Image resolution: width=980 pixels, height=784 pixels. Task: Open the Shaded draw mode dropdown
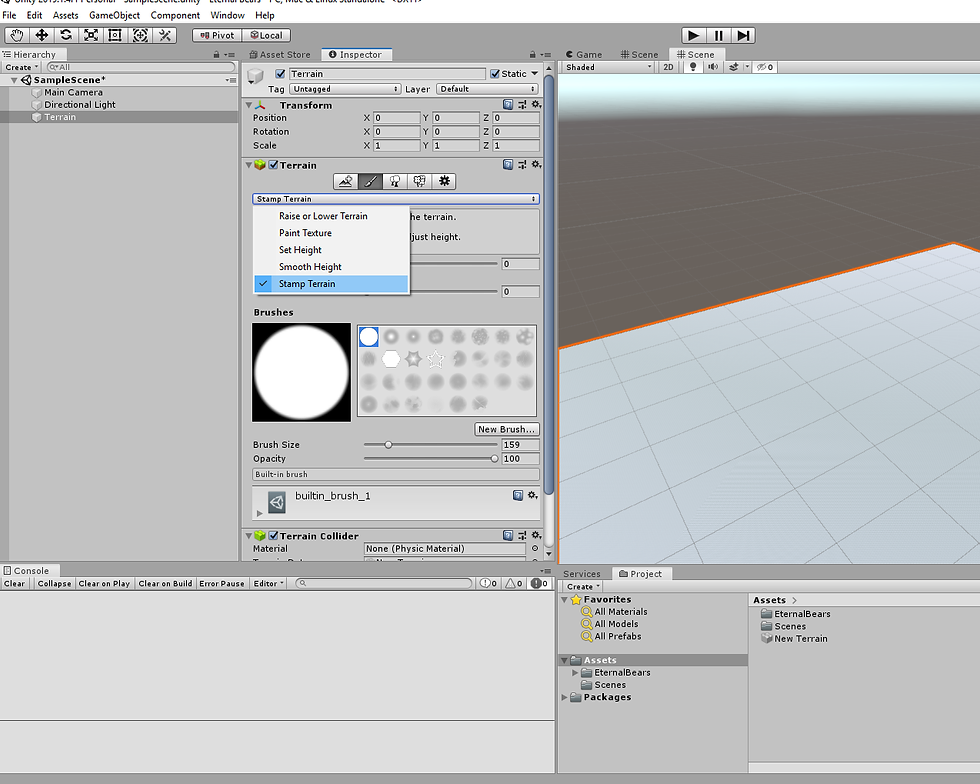tap(607, 67)
